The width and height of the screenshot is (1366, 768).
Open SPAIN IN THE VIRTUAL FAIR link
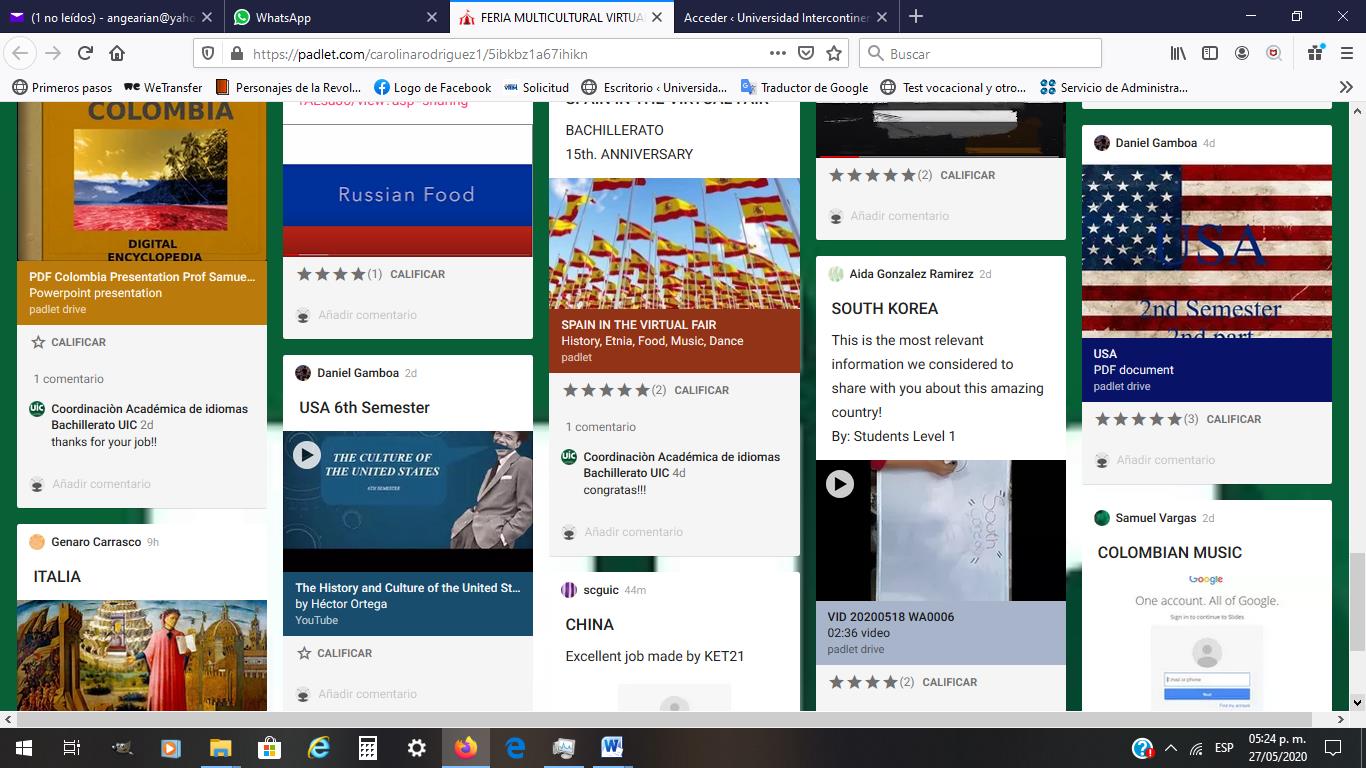pos(674,340)
